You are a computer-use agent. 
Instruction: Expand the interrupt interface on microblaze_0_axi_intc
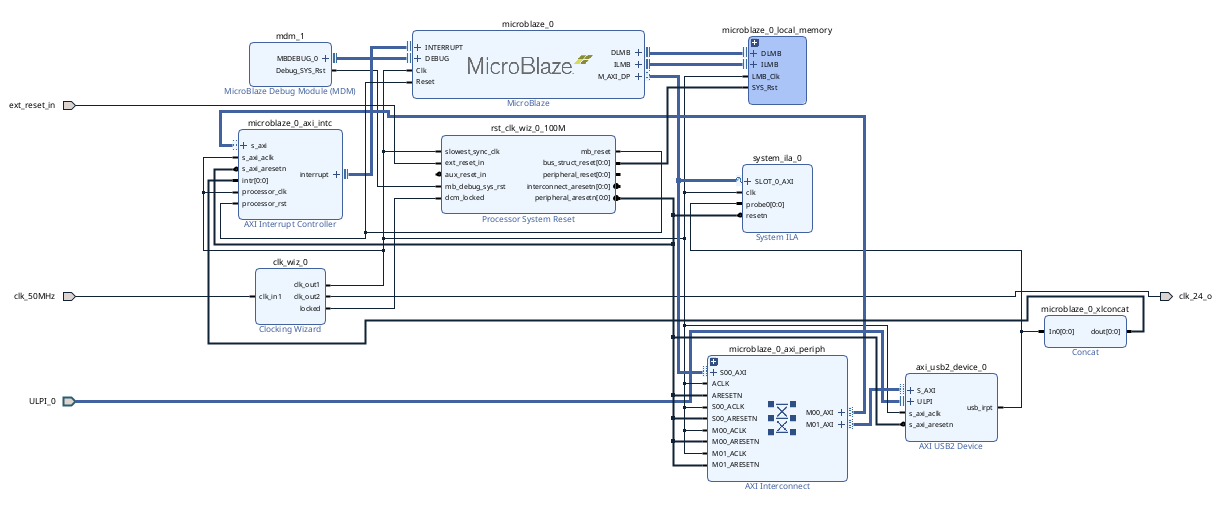pos(336,174)
